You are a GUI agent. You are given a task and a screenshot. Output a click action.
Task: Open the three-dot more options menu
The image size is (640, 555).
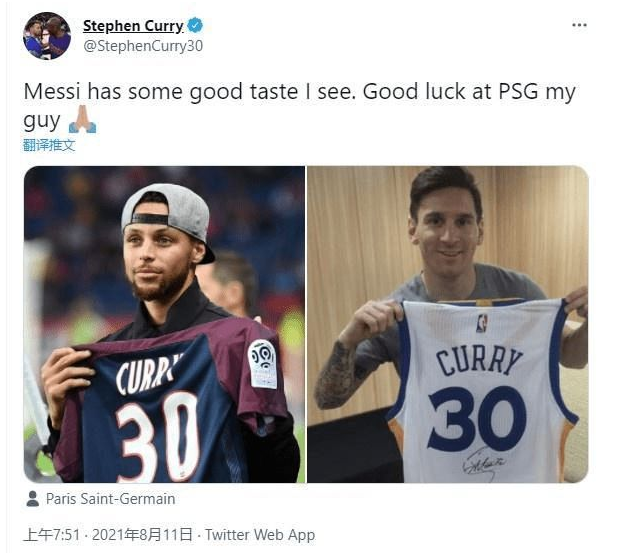579,25
